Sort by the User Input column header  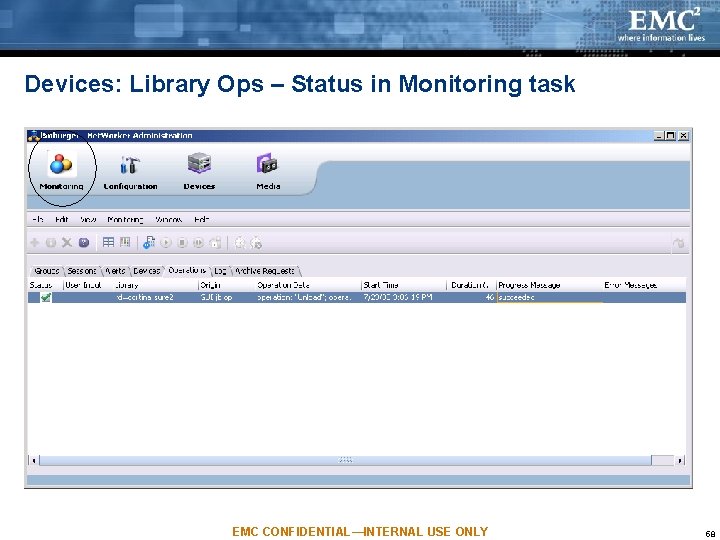tap(88, 285)
